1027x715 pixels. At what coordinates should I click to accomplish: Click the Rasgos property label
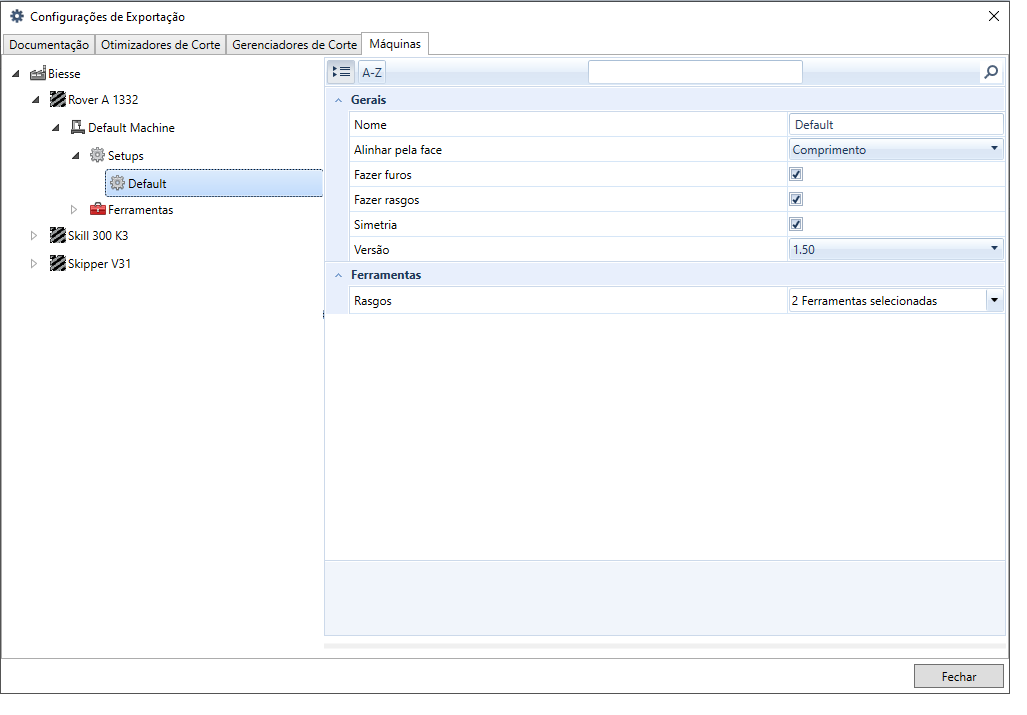(373, 301)
